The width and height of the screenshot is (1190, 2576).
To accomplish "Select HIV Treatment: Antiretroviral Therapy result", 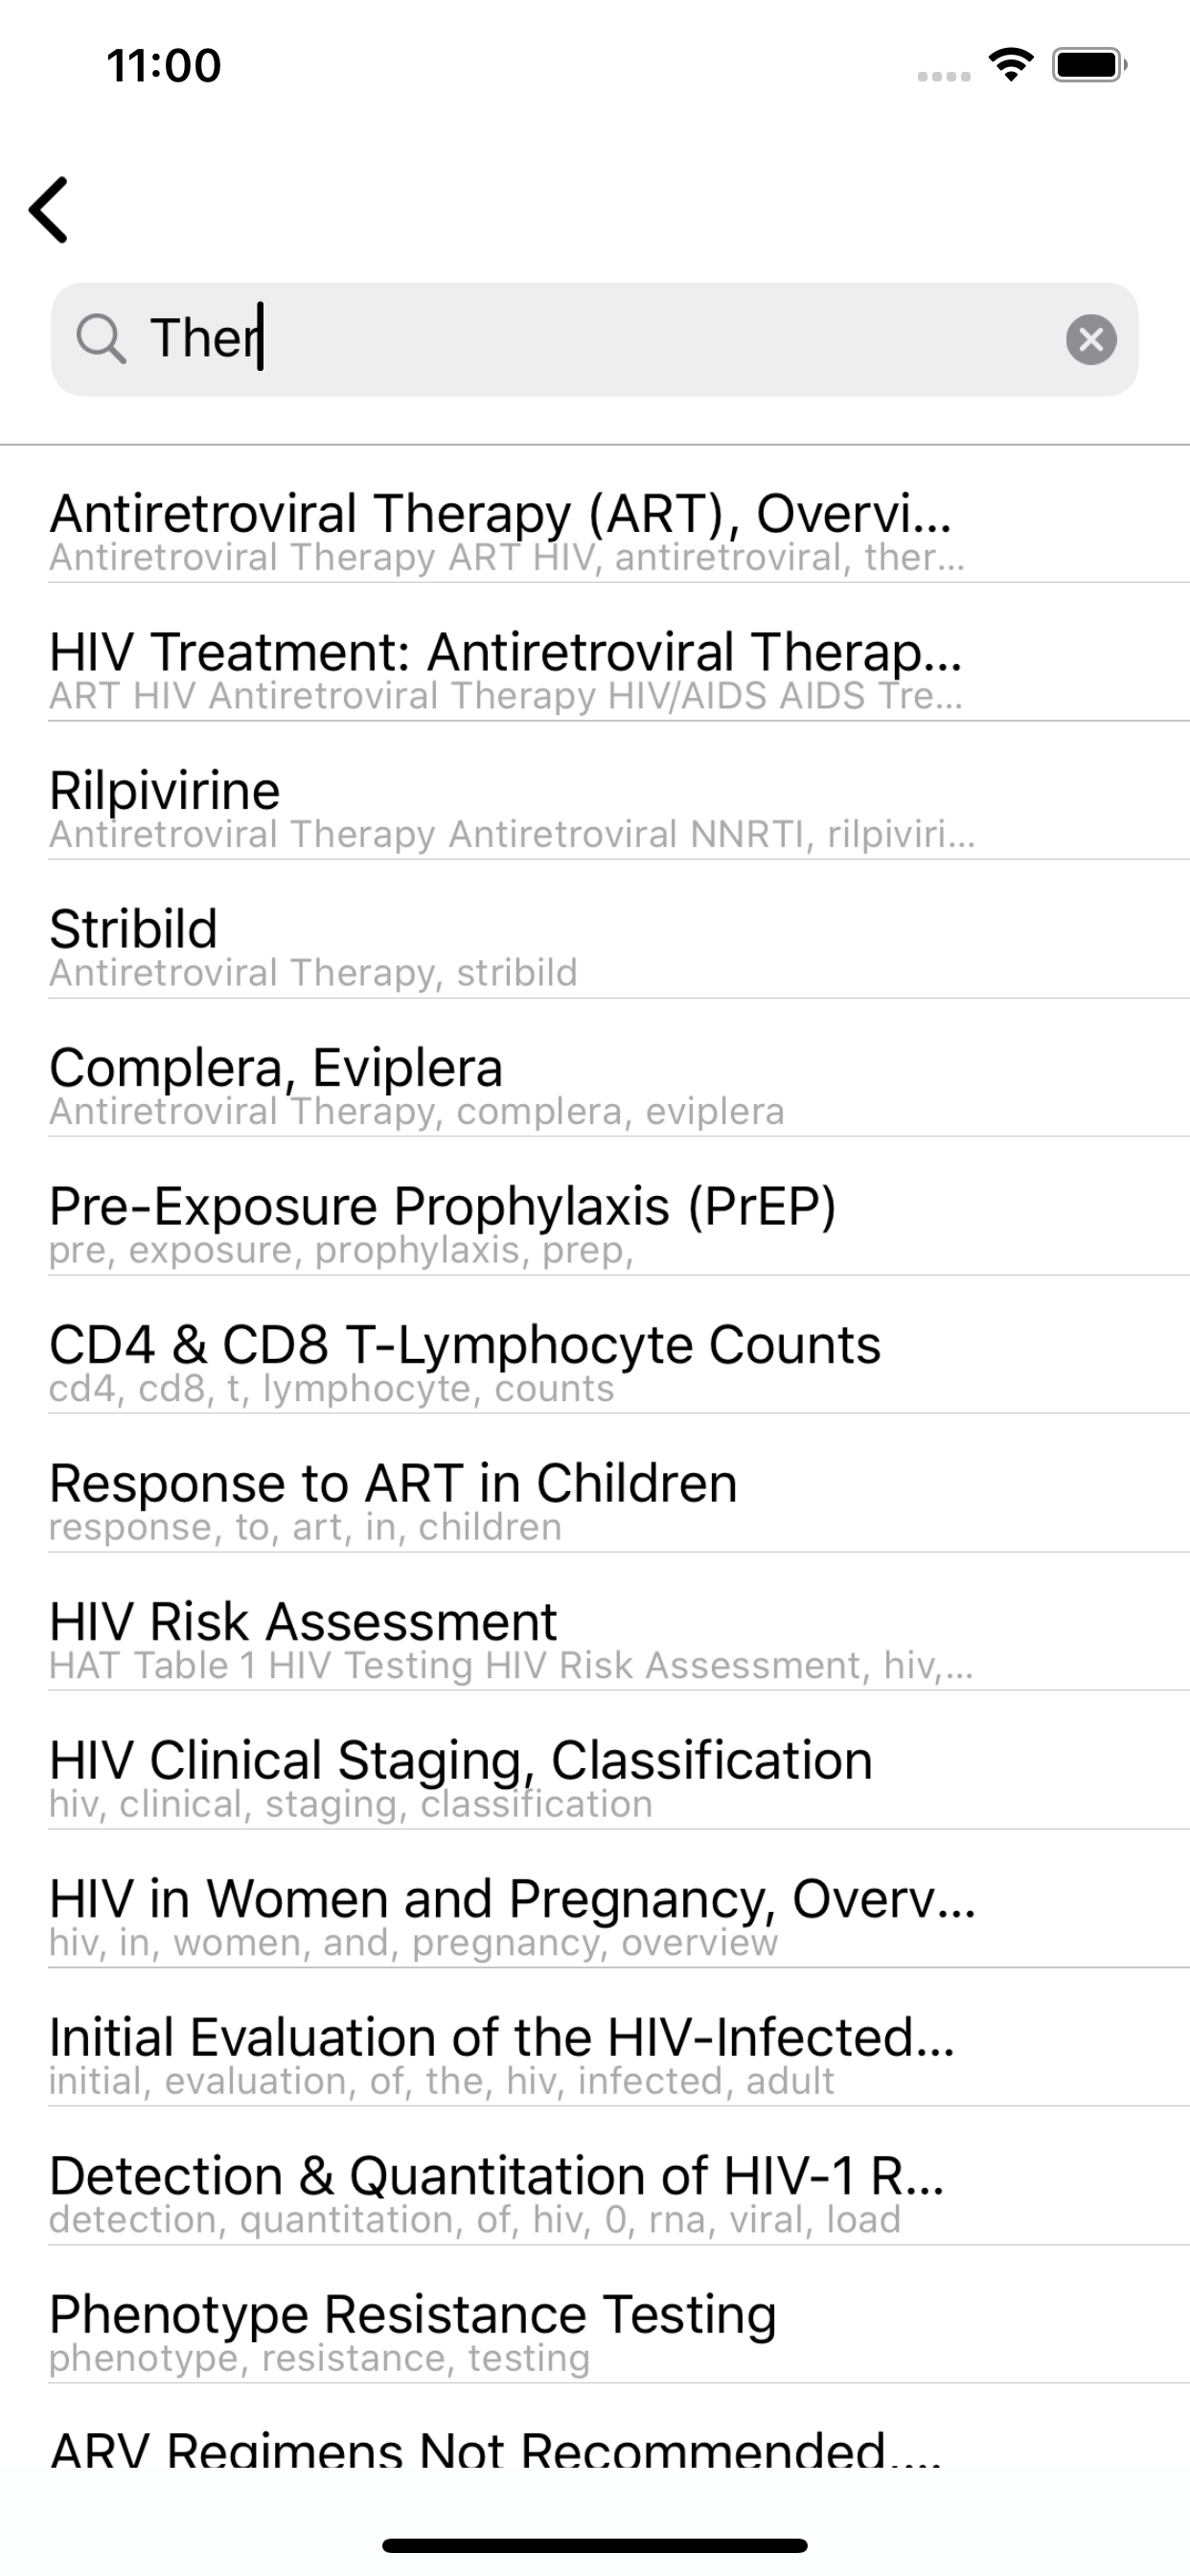I will pos(505,668).
